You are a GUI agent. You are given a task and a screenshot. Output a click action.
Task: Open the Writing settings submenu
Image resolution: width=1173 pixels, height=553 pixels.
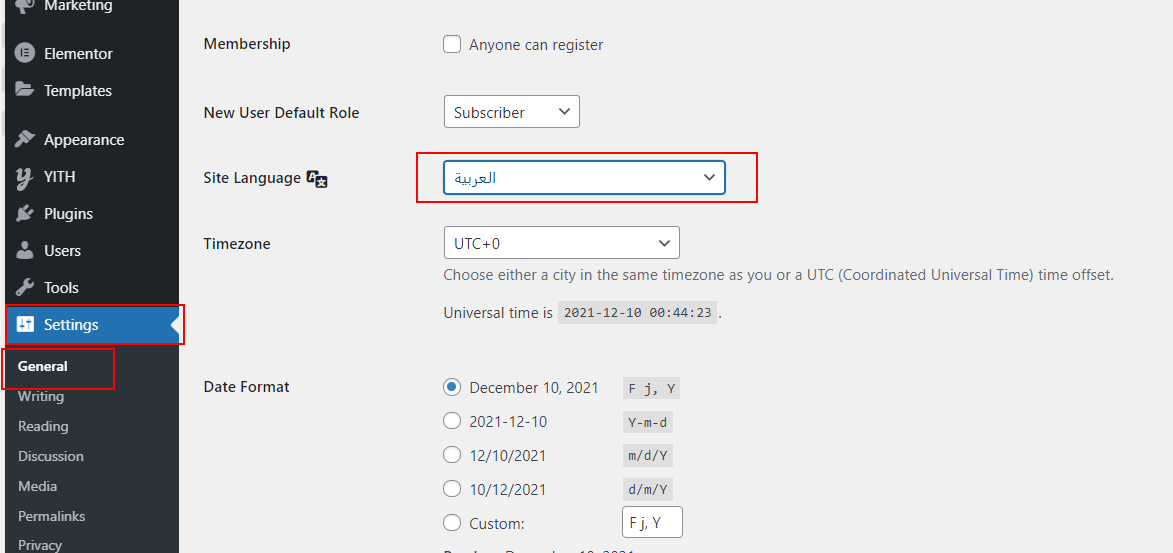coord(41,397)
